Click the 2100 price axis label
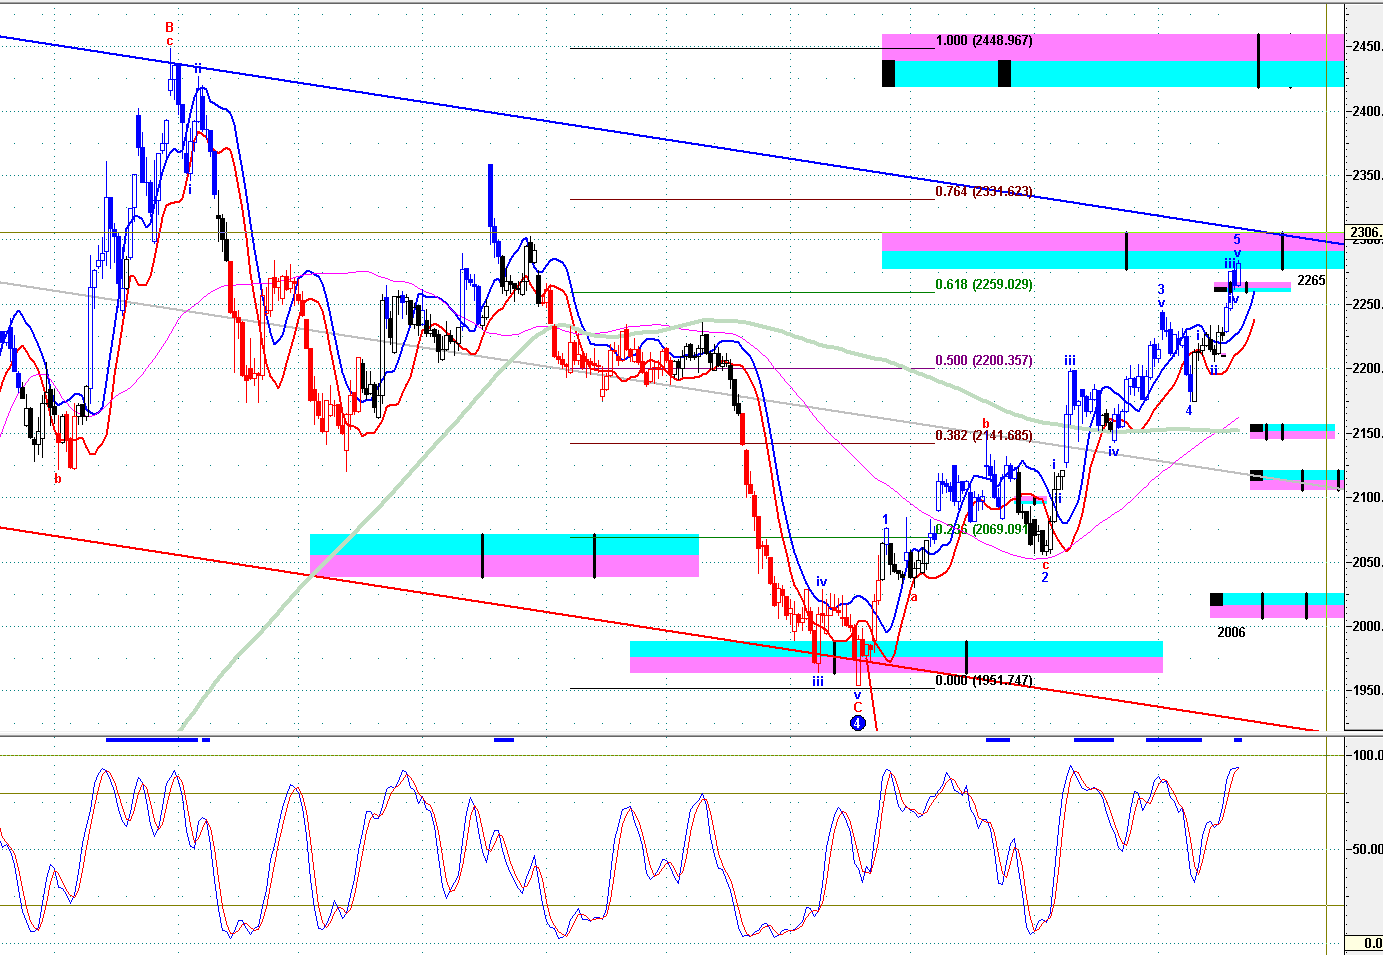 (x=1367, y=498)
